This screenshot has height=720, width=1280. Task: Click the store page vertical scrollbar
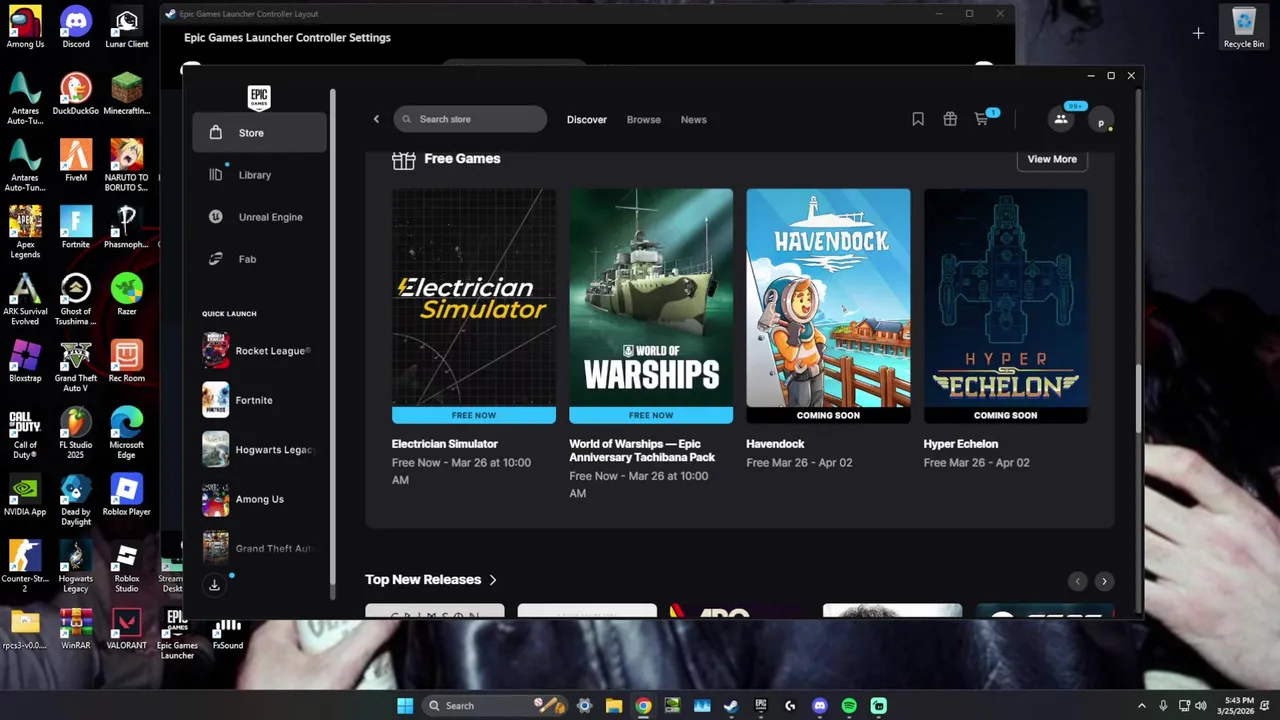(1137, 400)
